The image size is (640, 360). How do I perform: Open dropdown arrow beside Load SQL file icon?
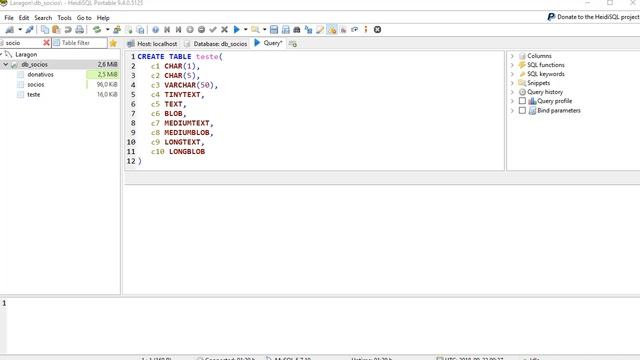click(x=264, y=30)
